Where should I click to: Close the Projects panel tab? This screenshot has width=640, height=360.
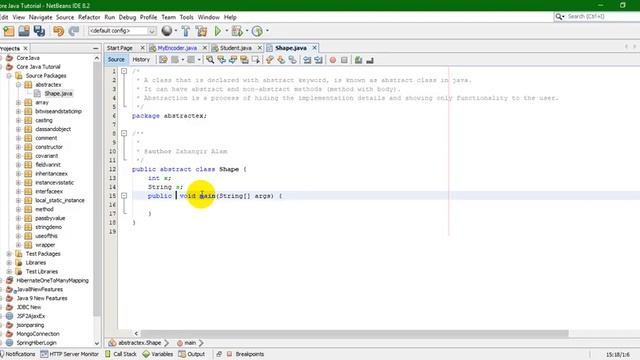[25, 48]
